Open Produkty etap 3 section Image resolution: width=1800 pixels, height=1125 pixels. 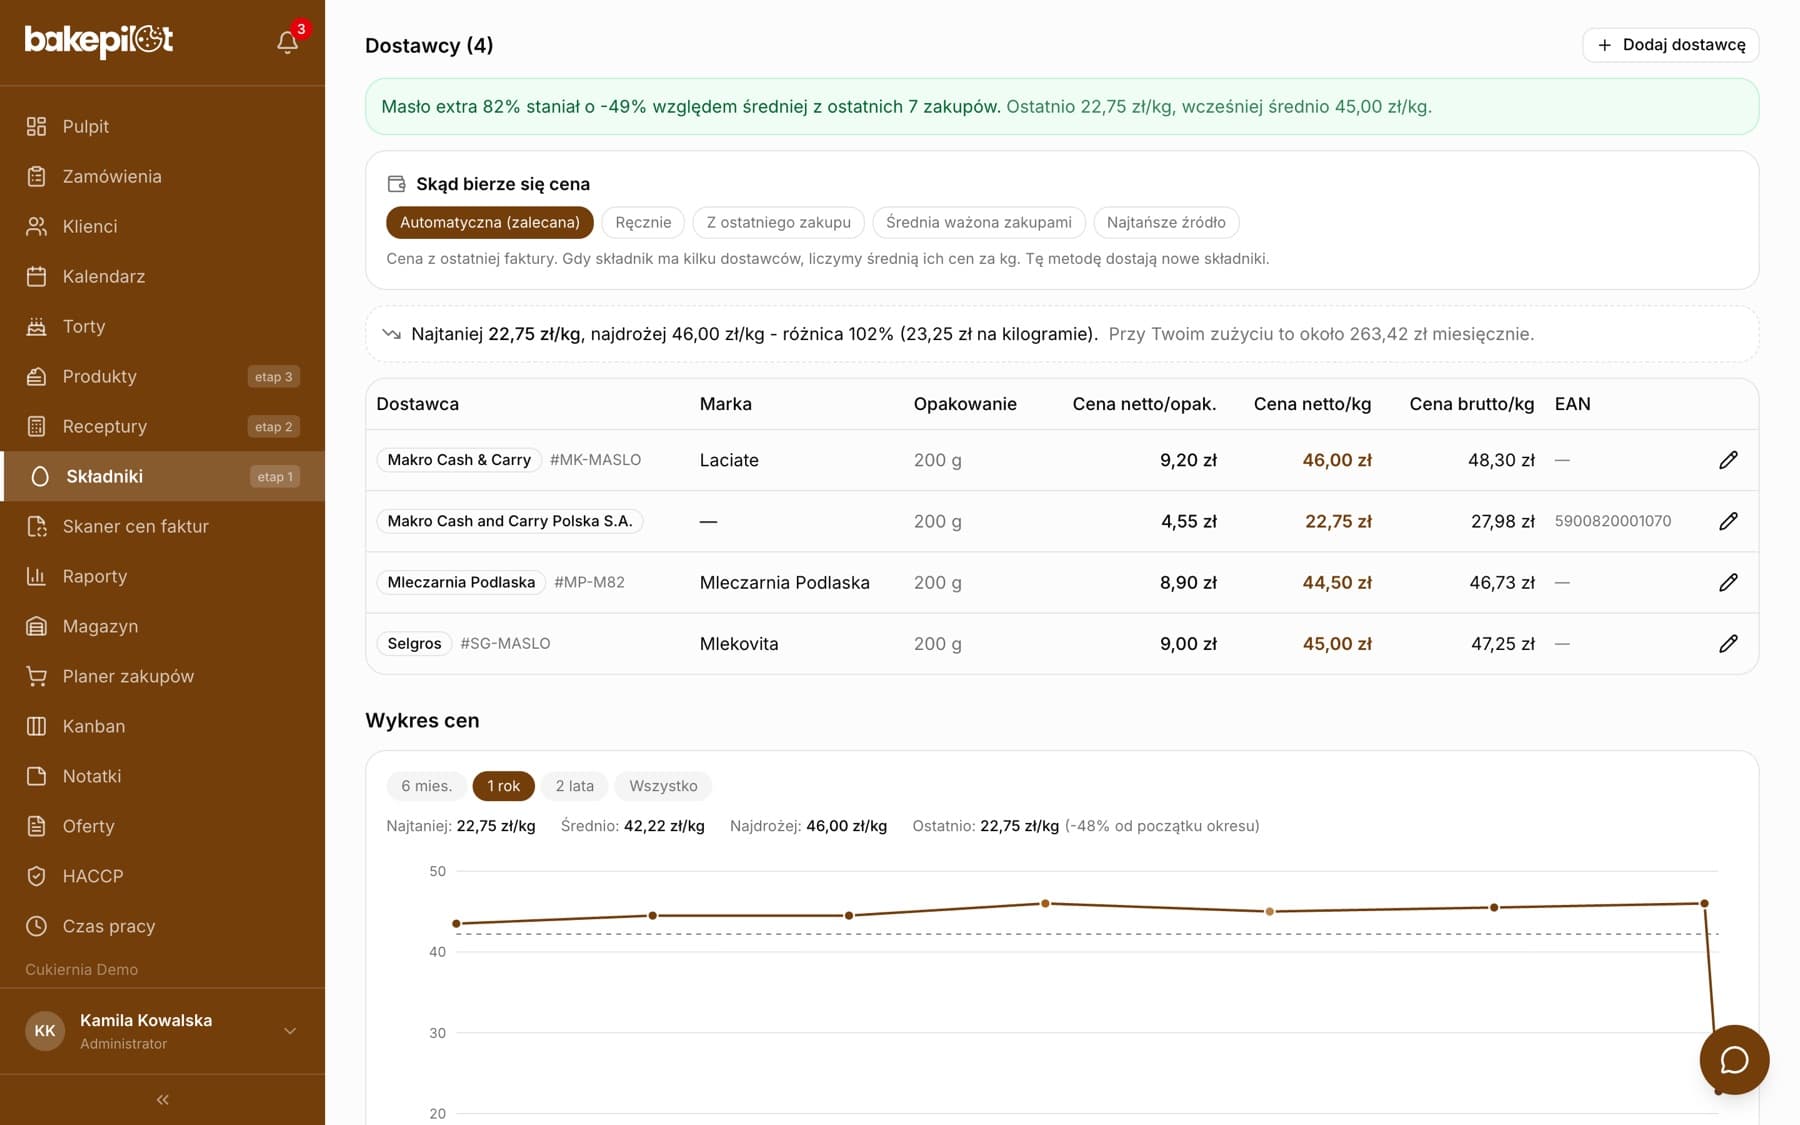click(x=162, y=376)
